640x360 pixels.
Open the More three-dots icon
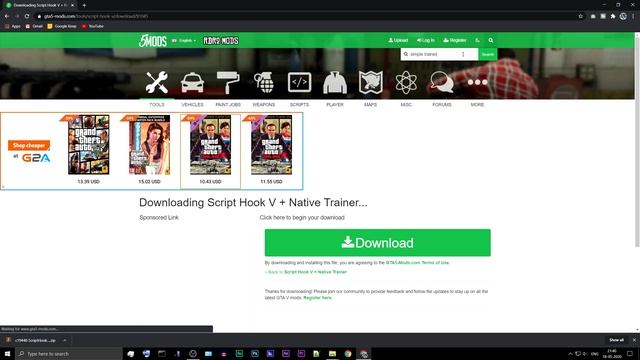[477, 82]
